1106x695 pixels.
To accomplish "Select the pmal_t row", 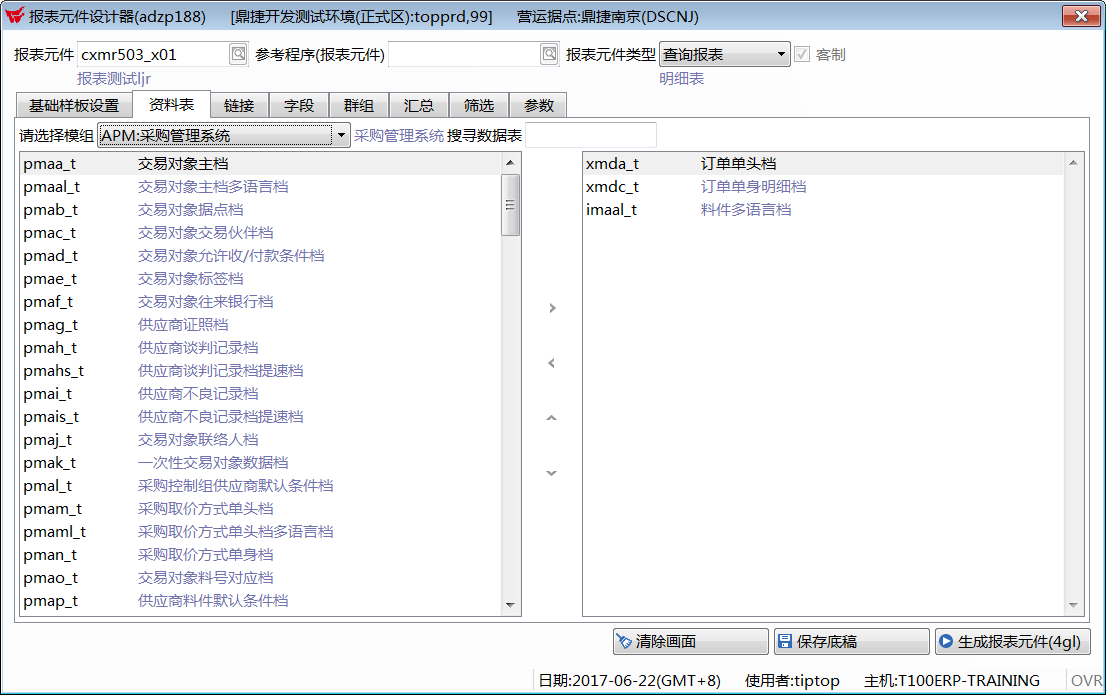I will [261, 485].
